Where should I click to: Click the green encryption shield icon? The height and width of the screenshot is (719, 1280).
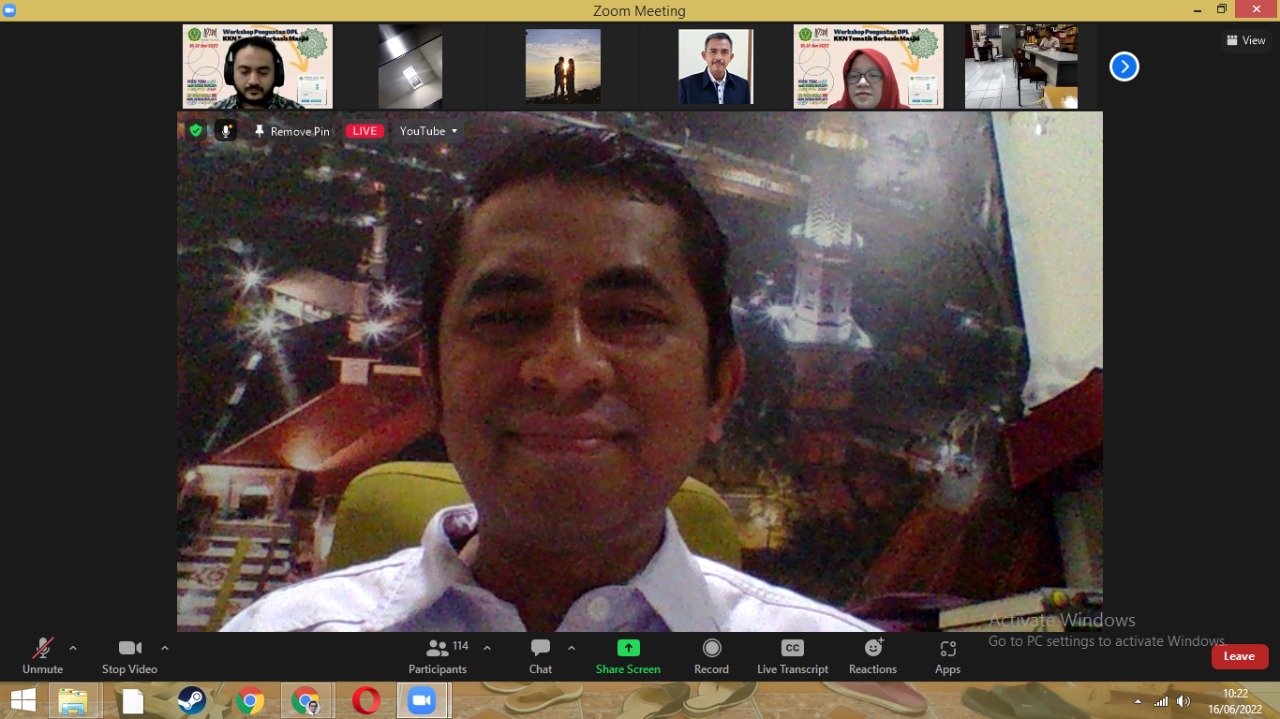pyautogui.click(x=196, y=131)
